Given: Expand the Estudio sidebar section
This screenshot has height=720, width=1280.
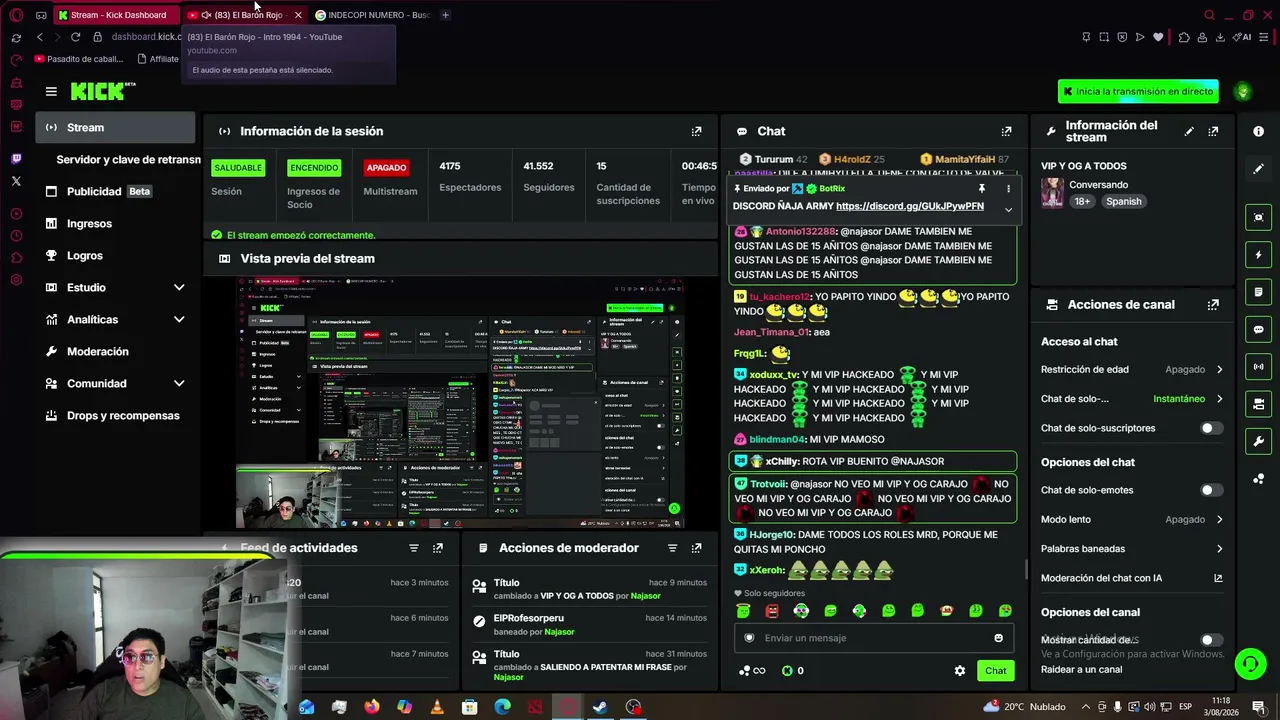Looking at the screenshot, I should 179,288.
